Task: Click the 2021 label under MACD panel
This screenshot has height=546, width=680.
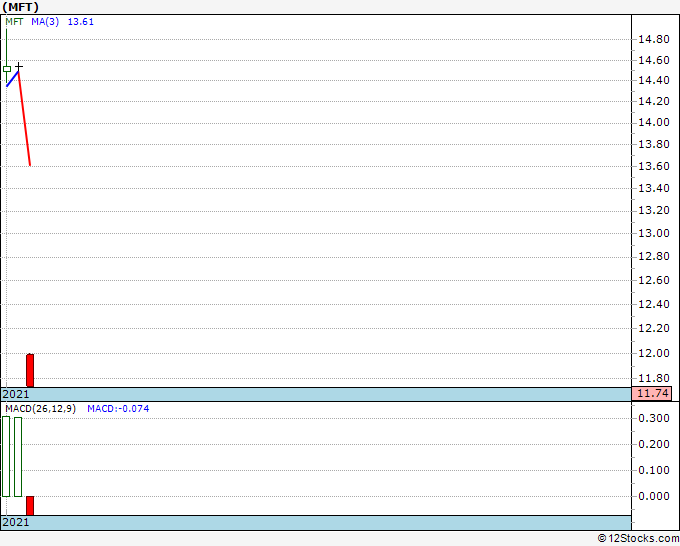Action: [x=16, y=522]
